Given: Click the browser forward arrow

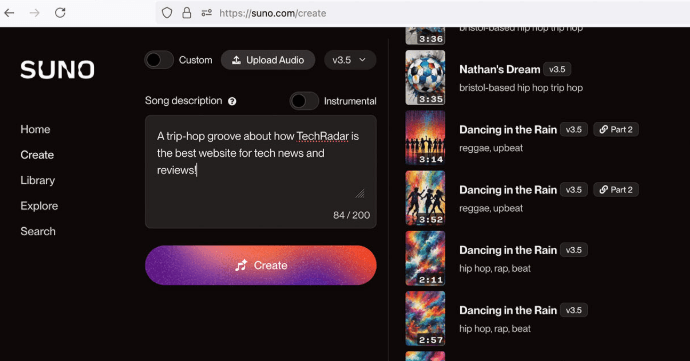Looking at the screenshot, I should [34, 13].
